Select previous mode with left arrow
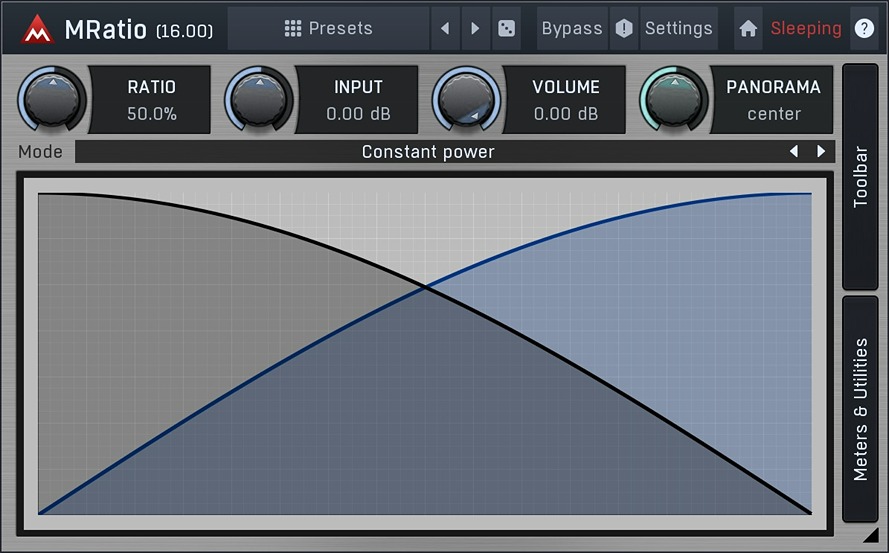This screenshot has width=889, height=553. pos(794,151)
